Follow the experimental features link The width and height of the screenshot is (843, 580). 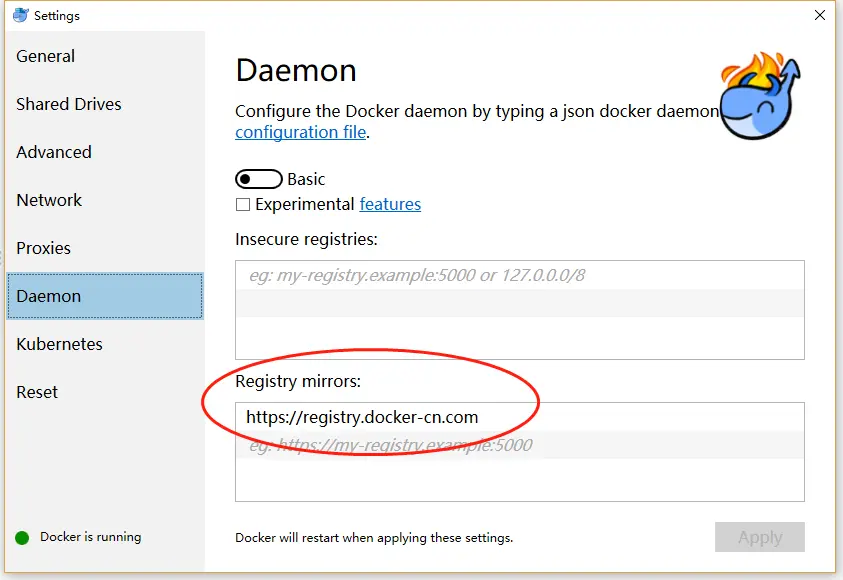pyautogui.click(x=390, y=204)
